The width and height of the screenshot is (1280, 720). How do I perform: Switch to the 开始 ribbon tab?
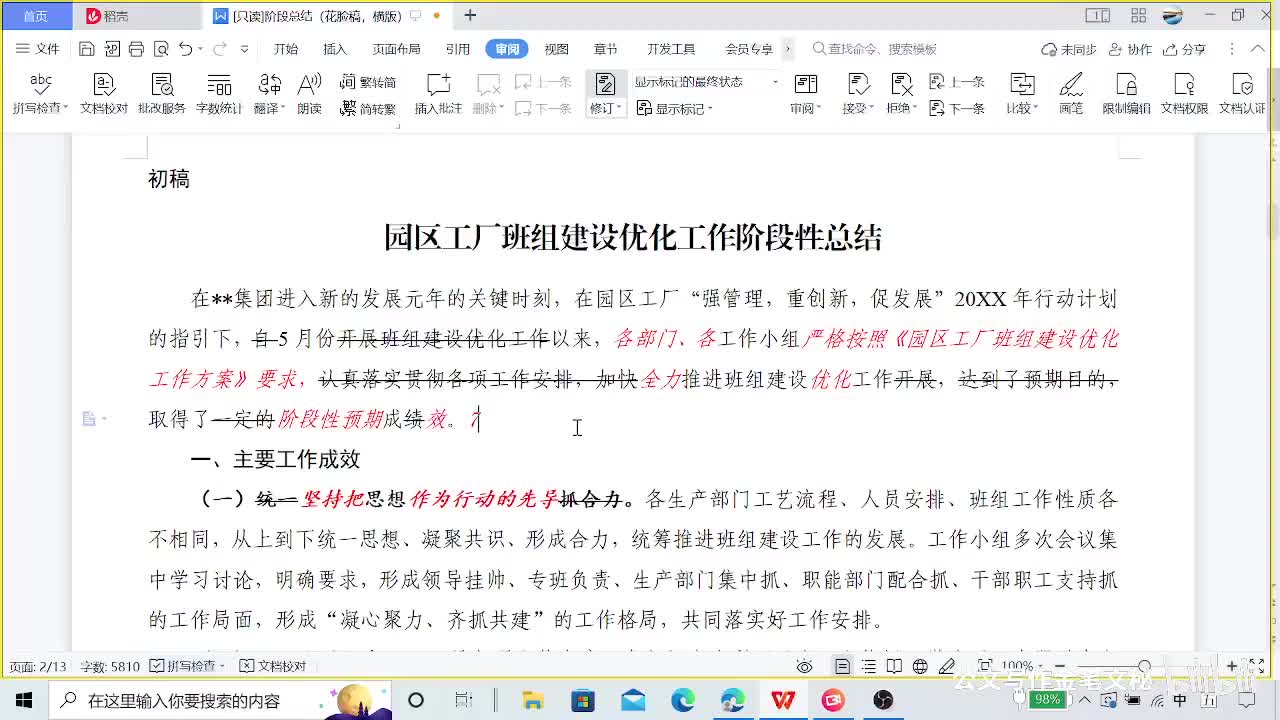click(x=286, y=49)
